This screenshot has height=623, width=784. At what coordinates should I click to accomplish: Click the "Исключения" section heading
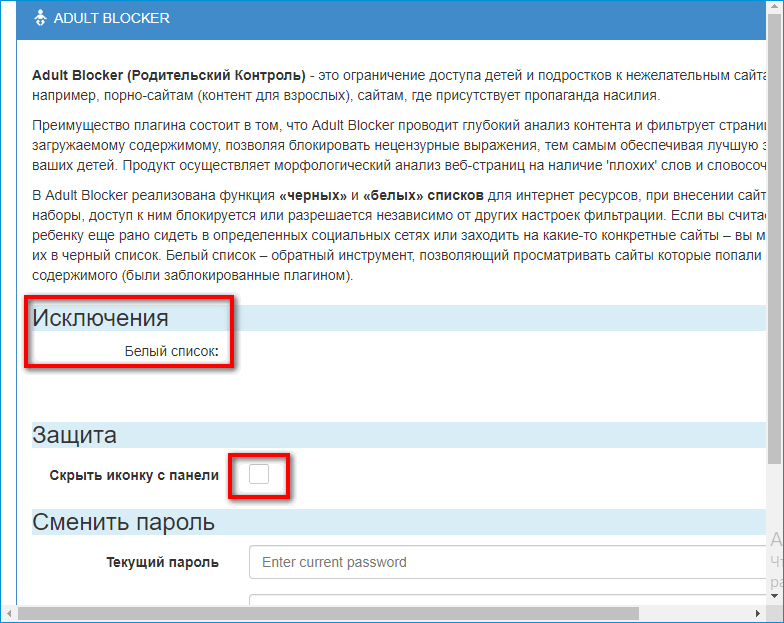tap(100, 318)
